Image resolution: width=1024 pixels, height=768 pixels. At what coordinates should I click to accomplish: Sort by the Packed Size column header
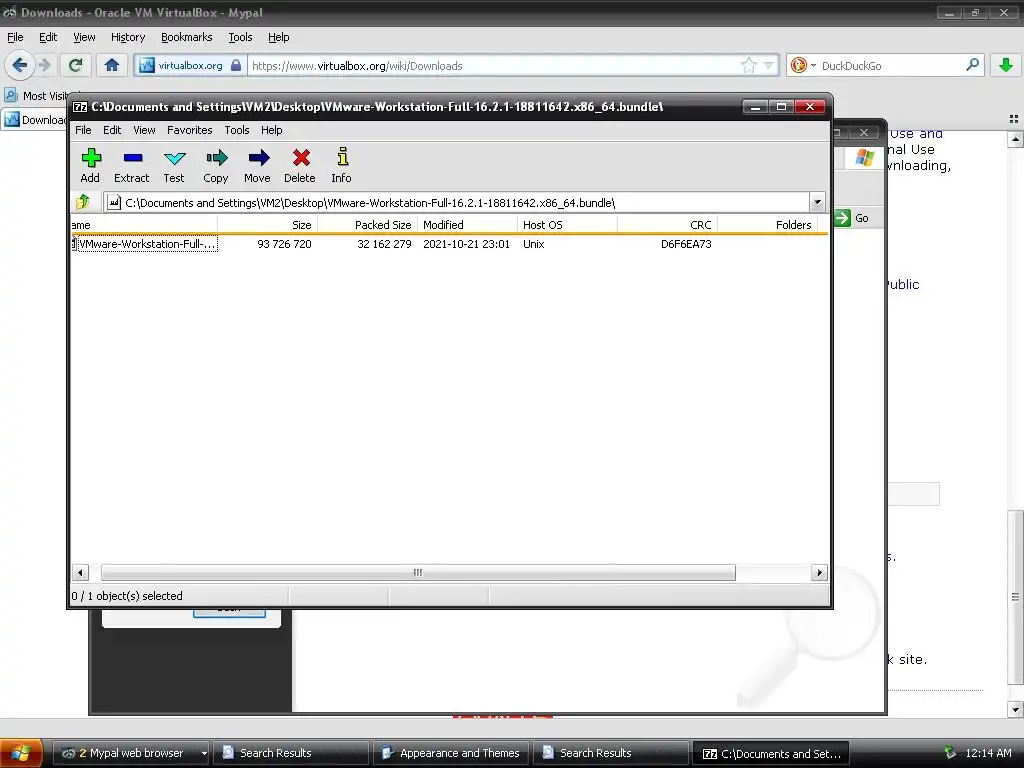[x=367, y=225]
